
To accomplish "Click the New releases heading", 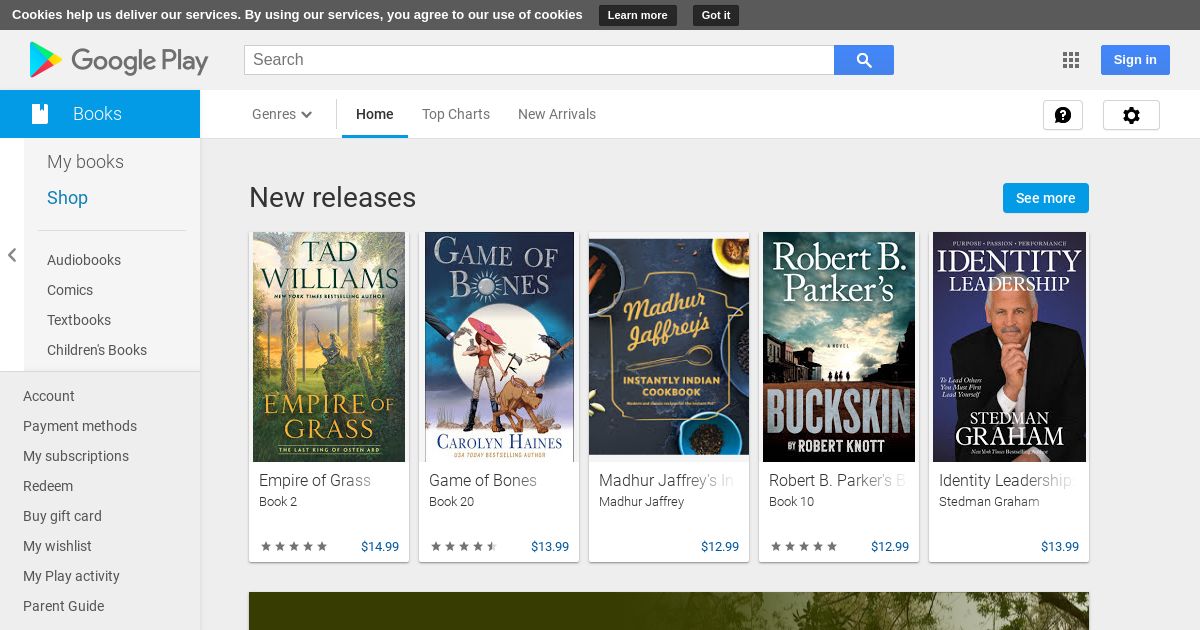I will 333,198.
